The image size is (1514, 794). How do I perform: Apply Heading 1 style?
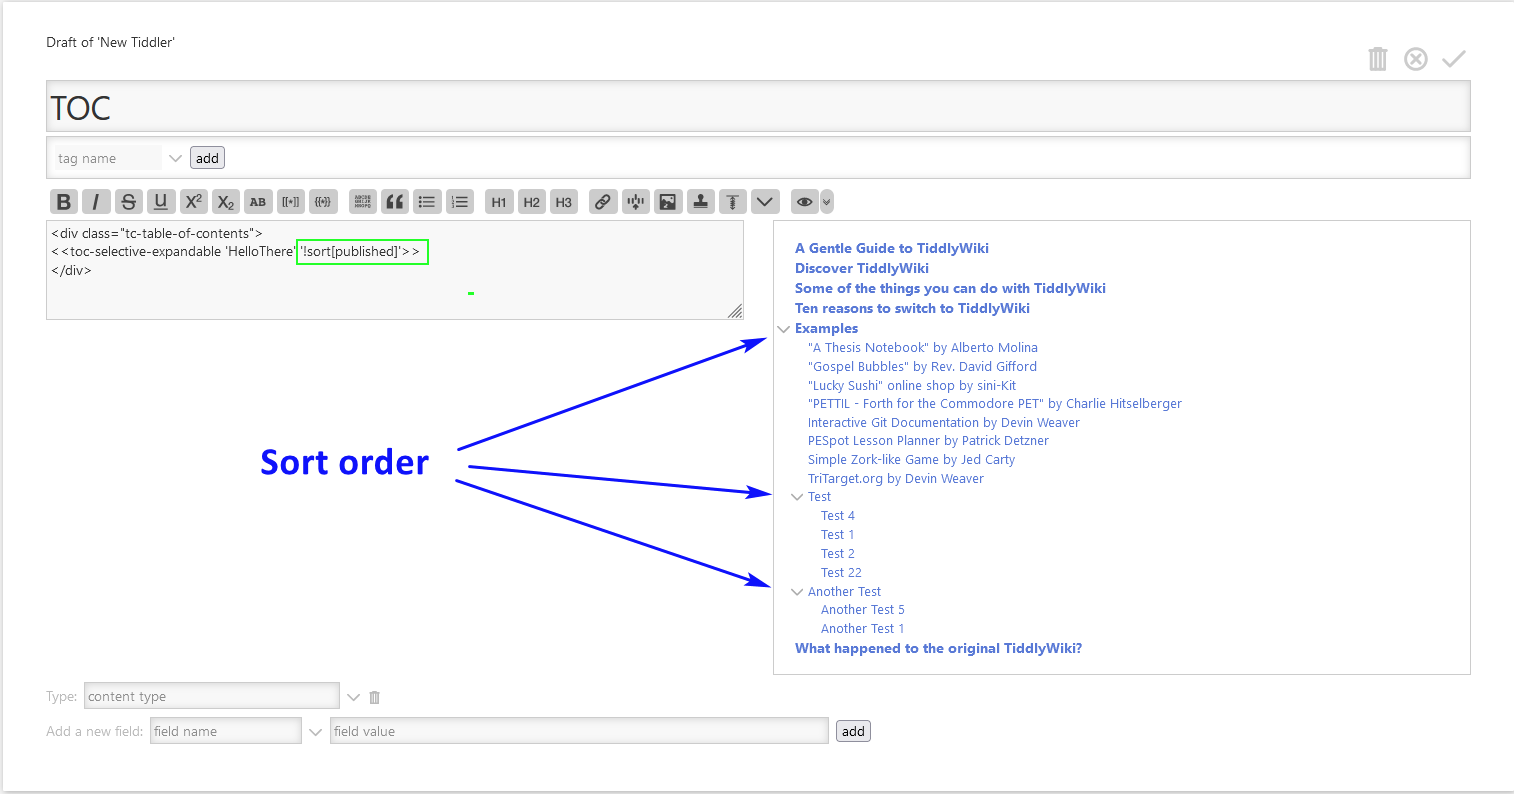click(x=499, y=202)
